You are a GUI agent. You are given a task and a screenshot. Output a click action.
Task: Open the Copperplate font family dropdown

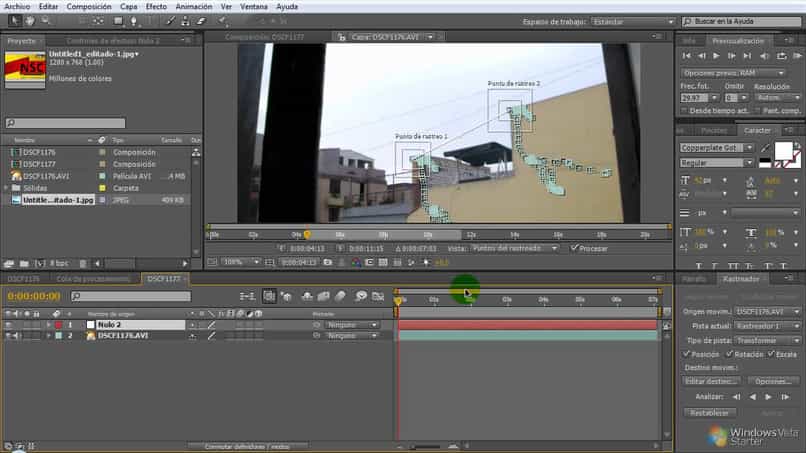click(x=716, y=148)
